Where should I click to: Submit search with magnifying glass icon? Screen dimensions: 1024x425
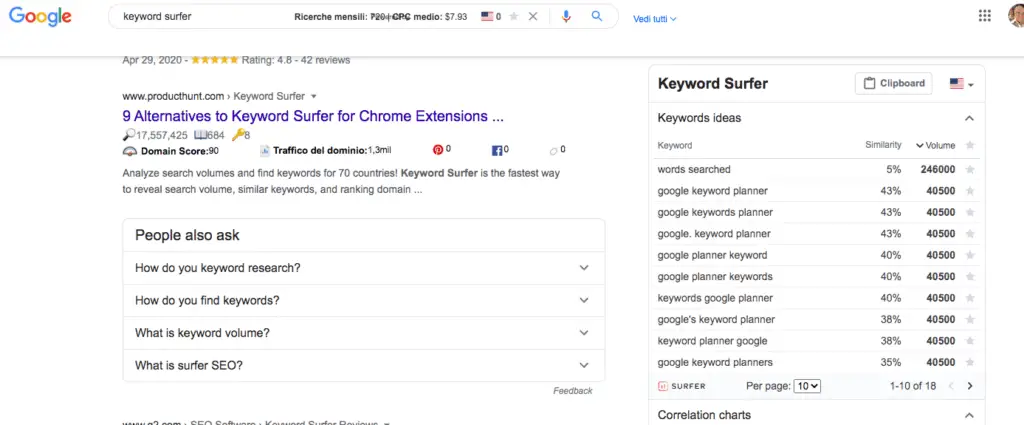597,16
